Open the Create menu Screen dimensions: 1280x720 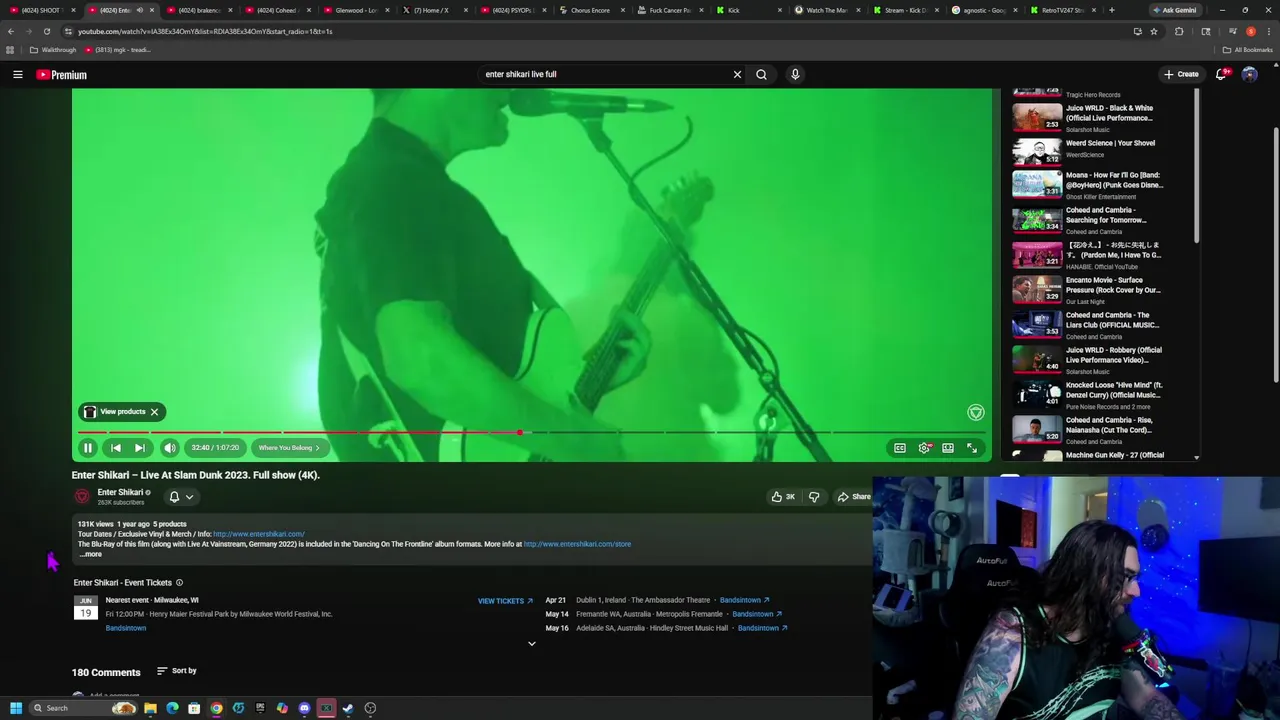pyautogui.click(x=1181, y=74)
